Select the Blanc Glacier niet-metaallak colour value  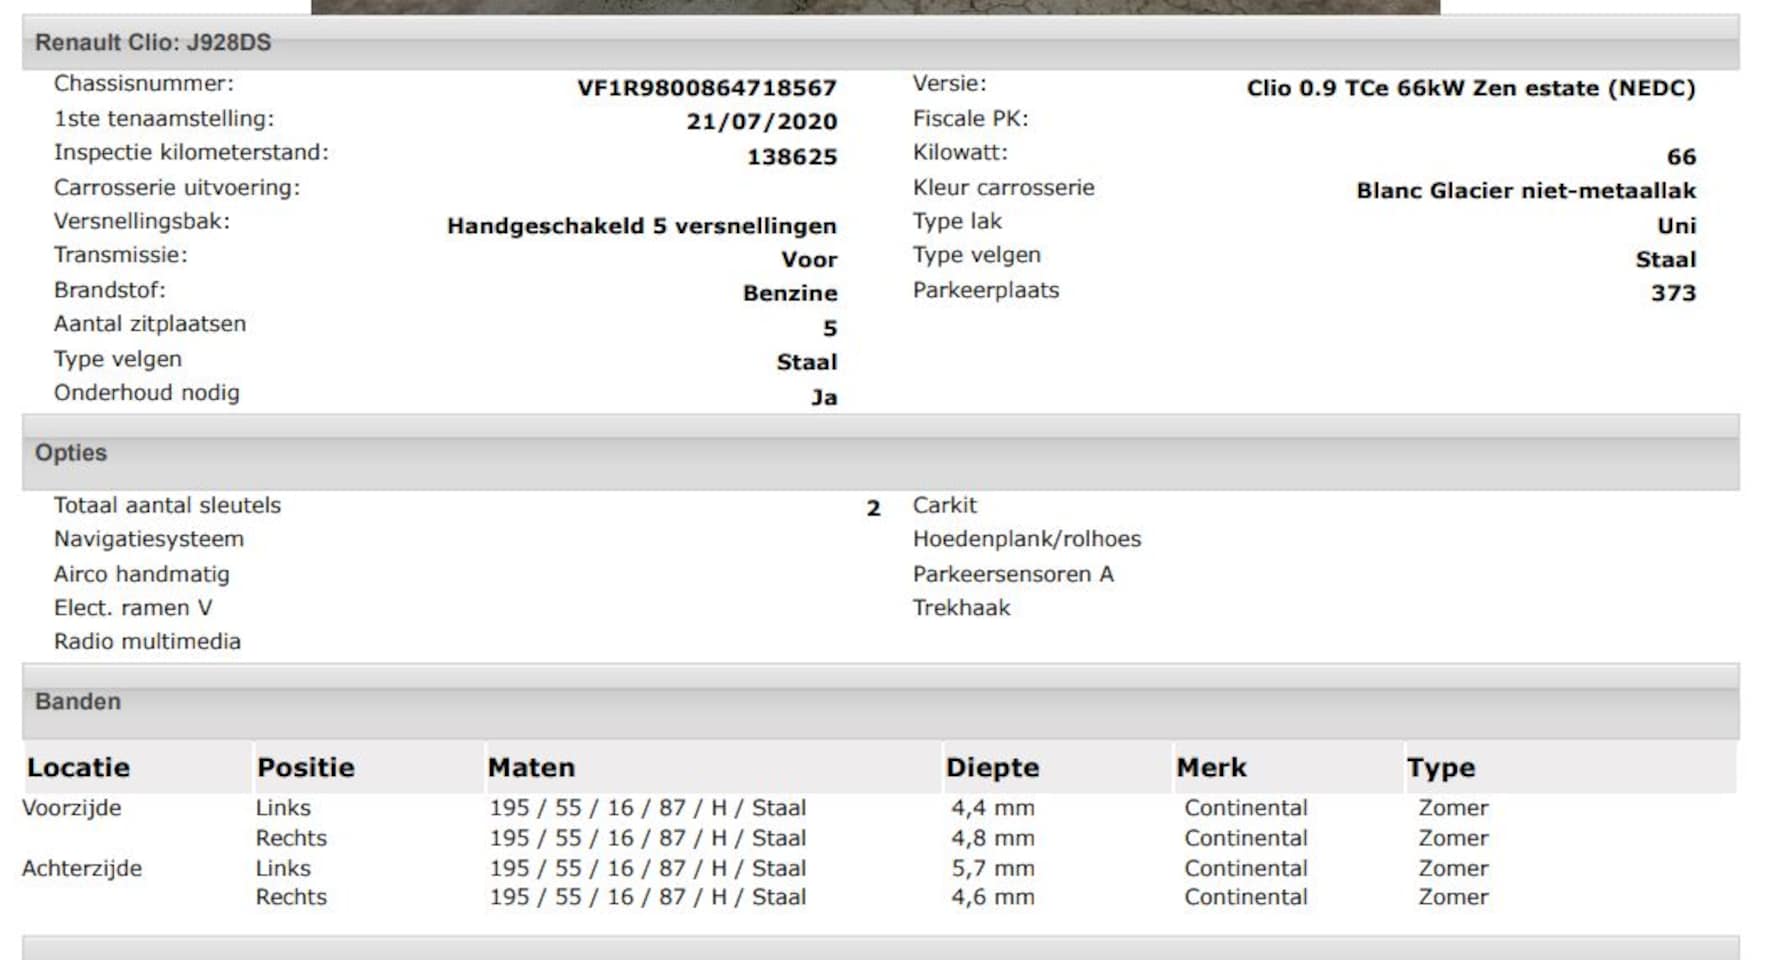click(1525, 191)
